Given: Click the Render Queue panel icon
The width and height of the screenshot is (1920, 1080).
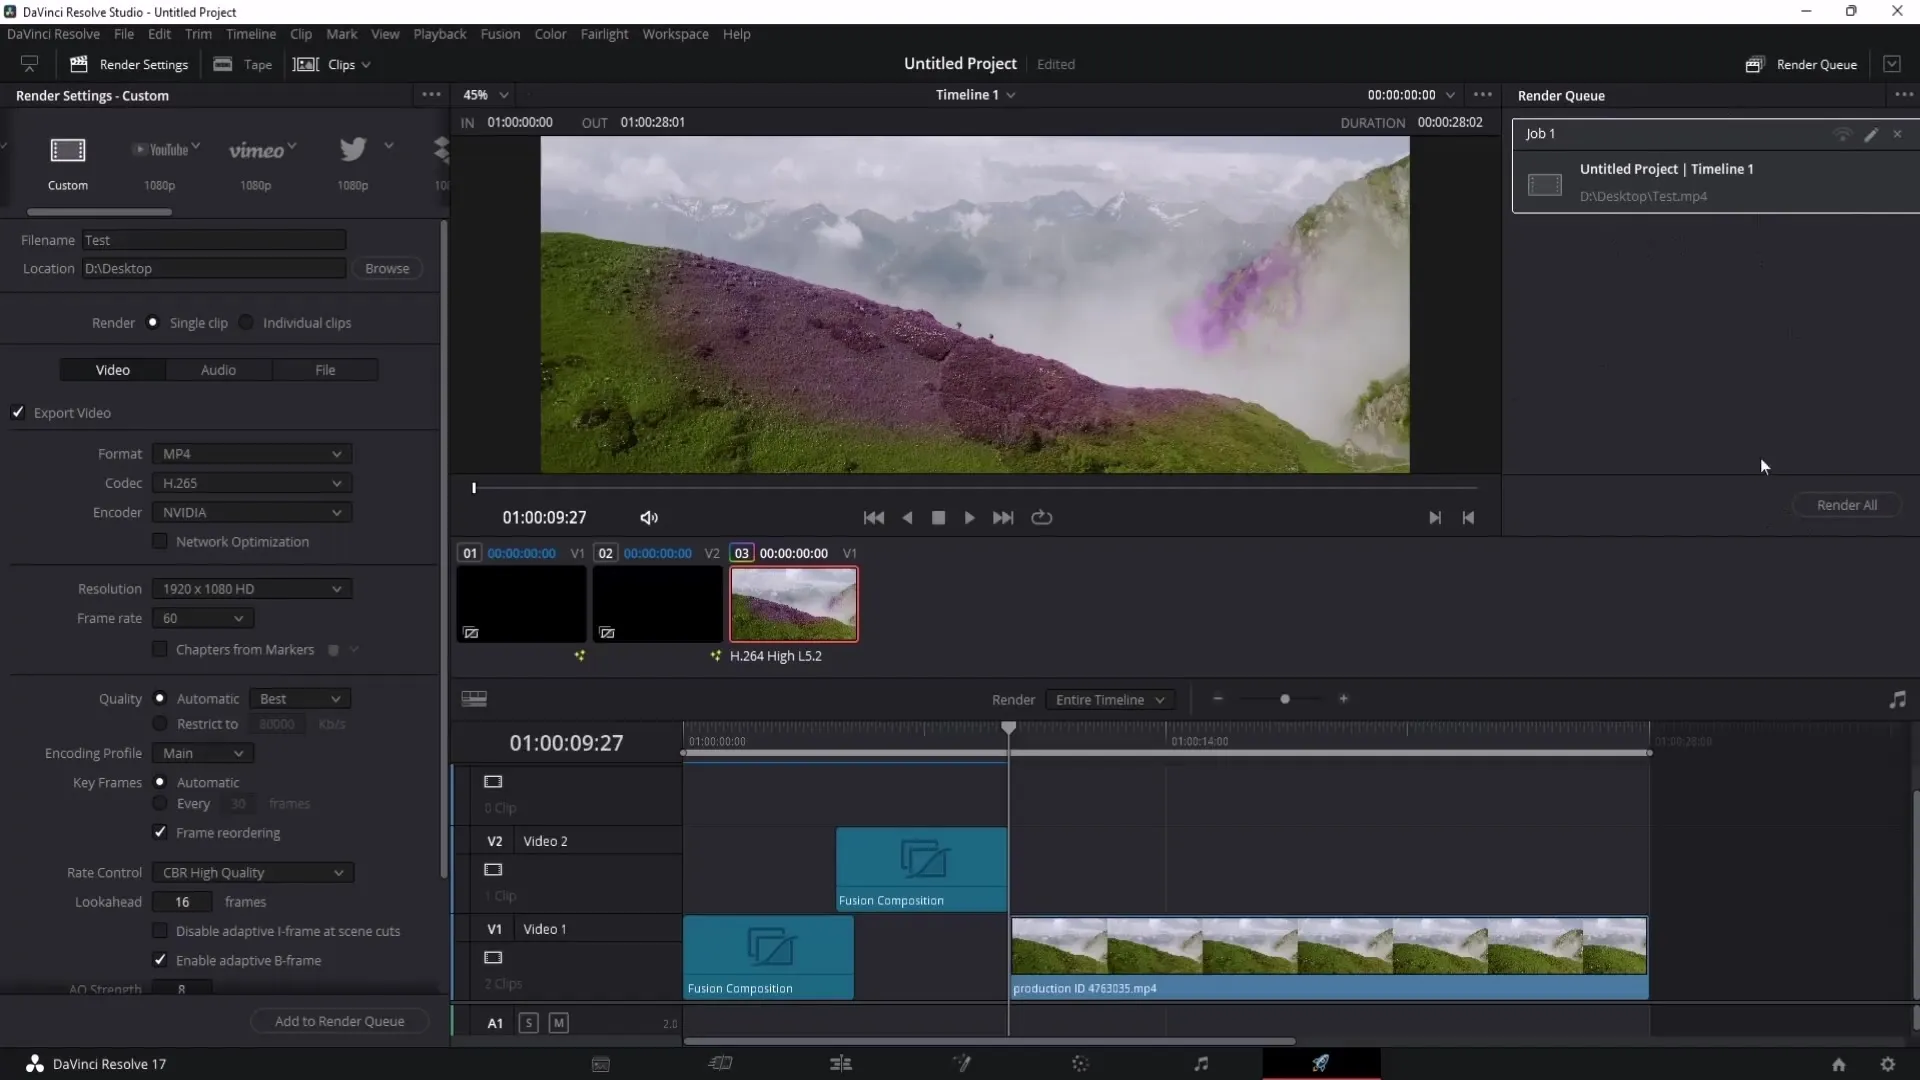Looking at the screenshot, I should pos(1755,65).
